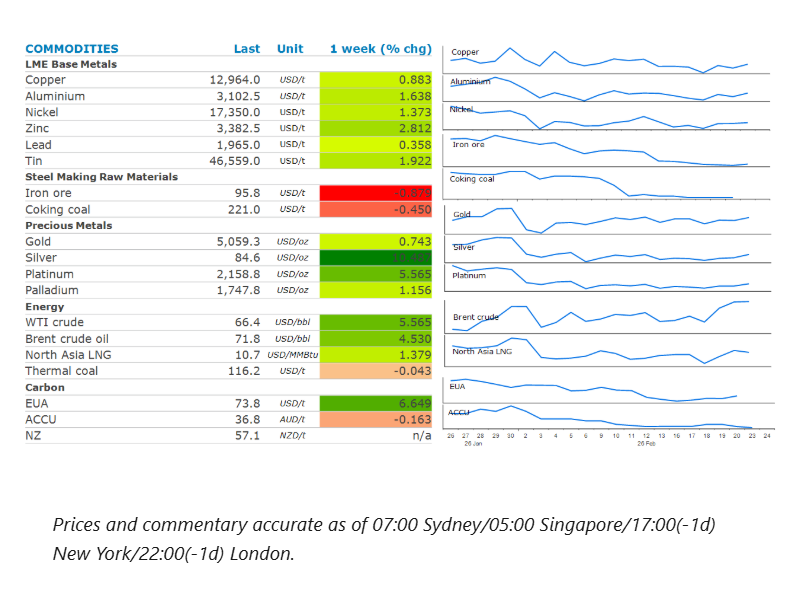Select the Carbon section label
797x601 pixels.
(45, 387)
